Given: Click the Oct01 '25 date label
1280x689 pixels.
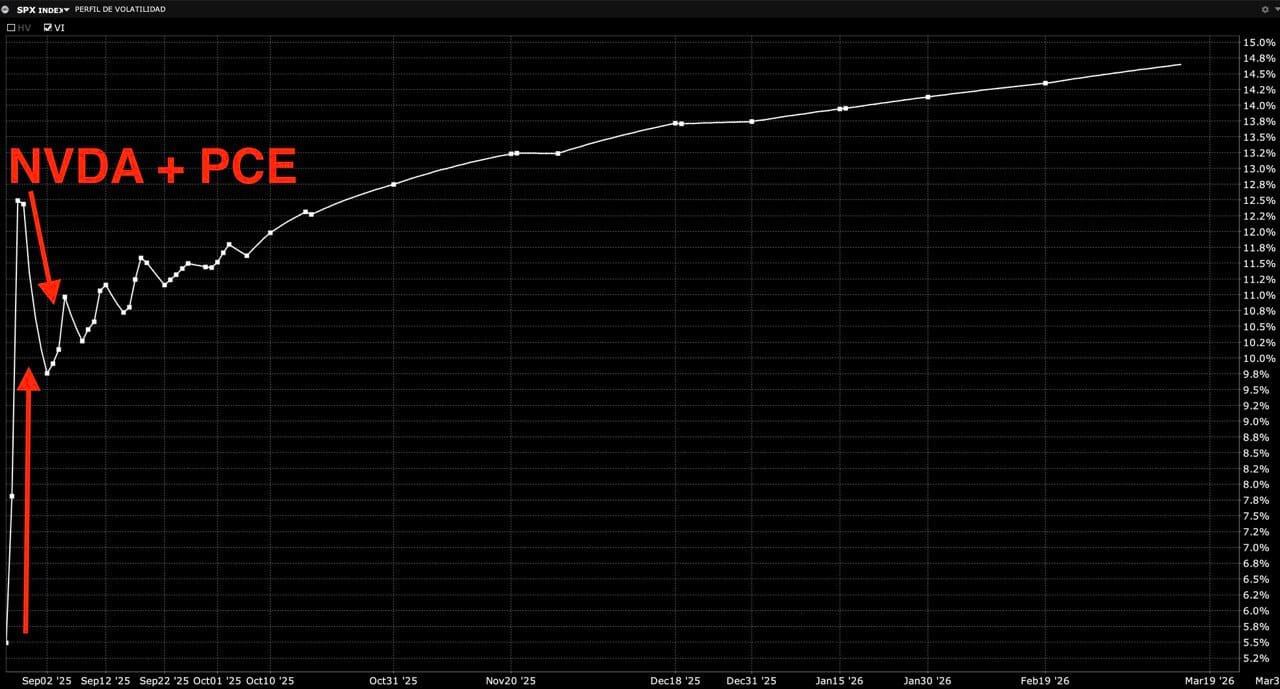Looking at the screenshot, I should pyautogui.click(x=217, y=680).
